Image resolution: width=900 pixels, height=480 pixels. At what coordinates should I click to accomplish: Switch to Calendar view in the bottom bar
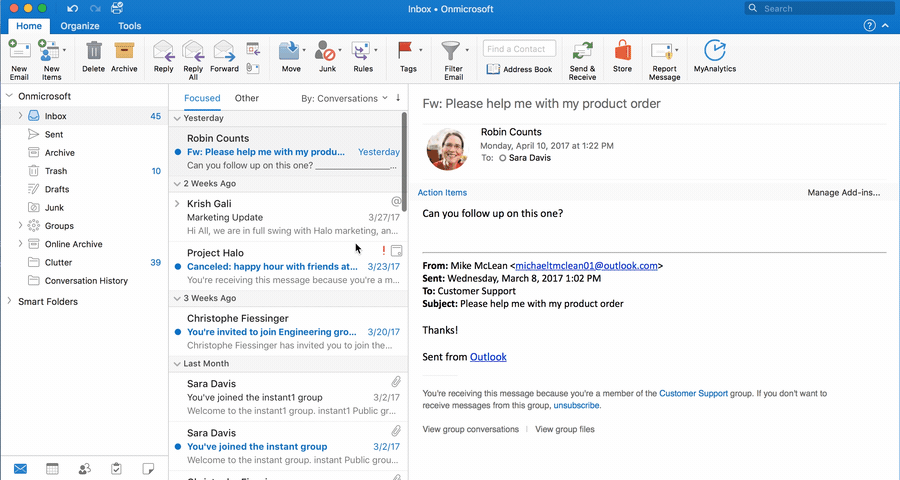(x=52, y=468)
